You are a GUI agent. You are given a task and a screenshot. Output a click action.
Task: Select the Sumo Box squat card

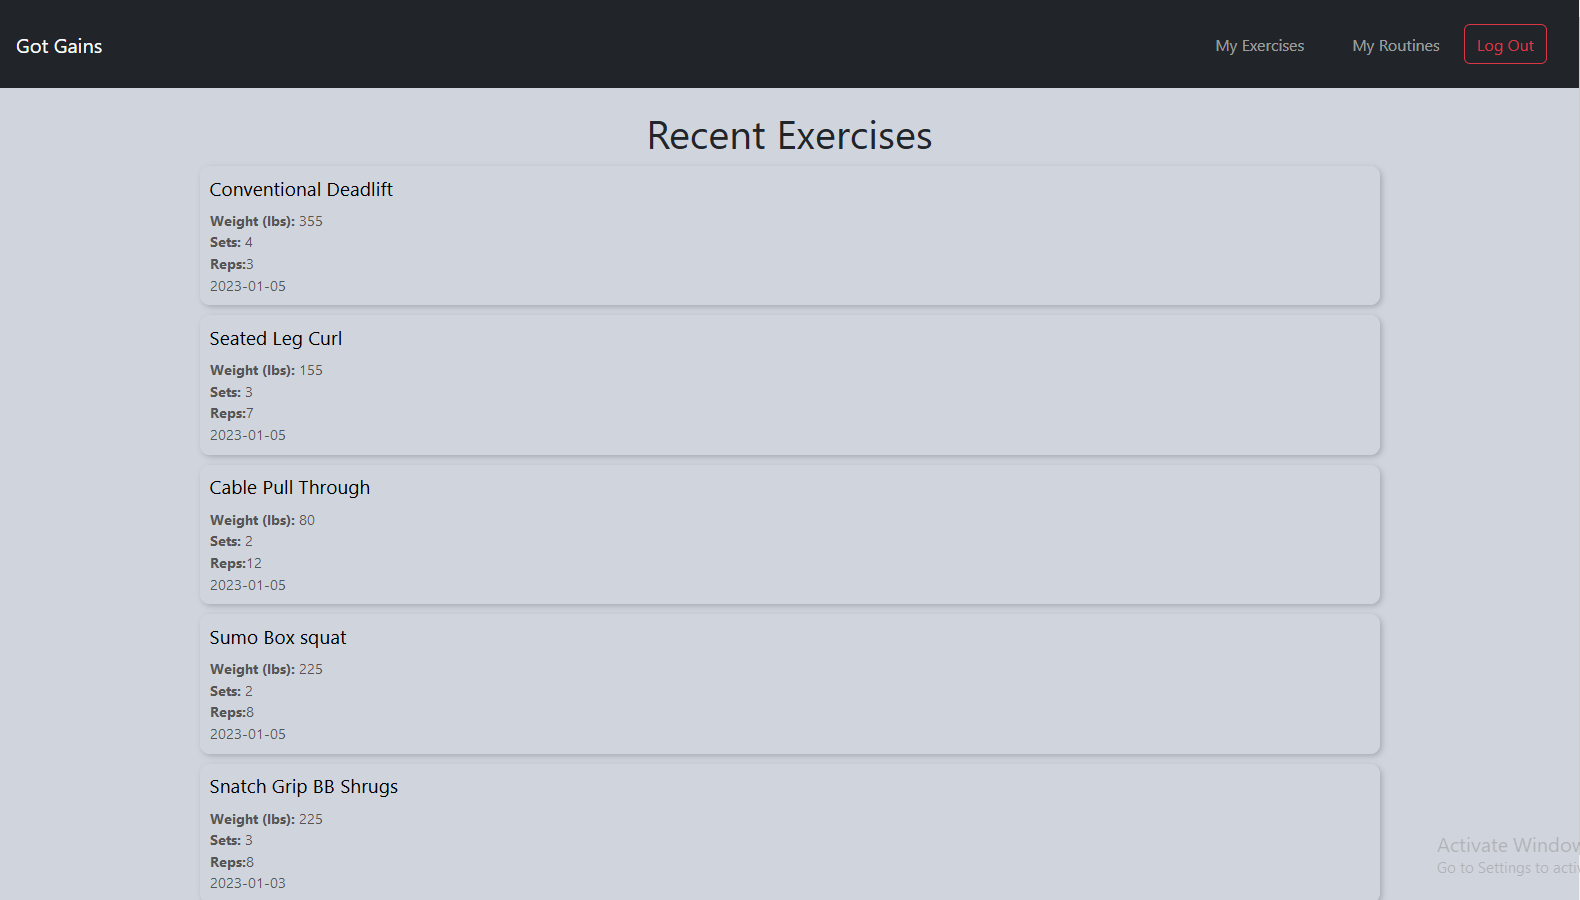(x=790, y=684)
